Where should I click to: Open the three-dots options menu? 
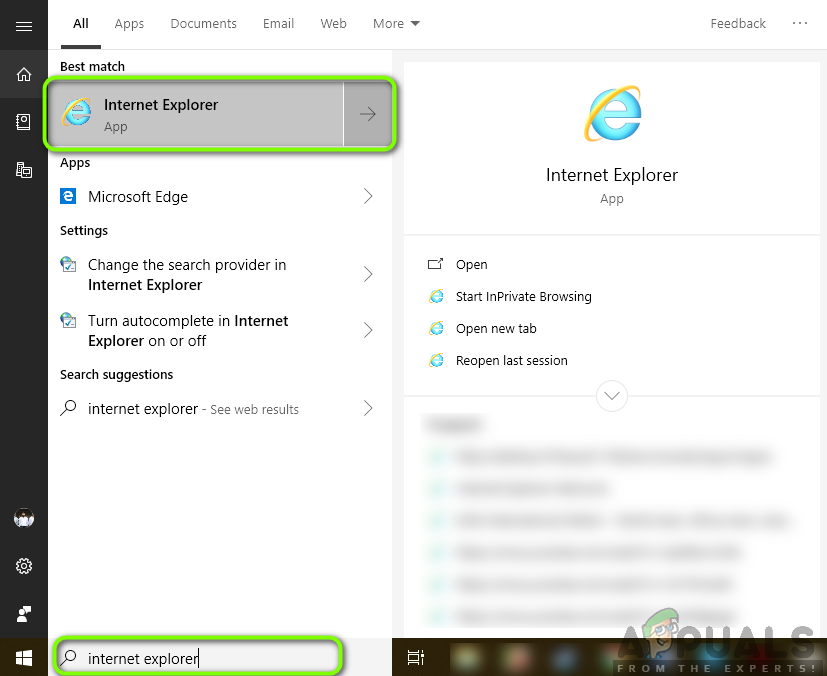click(x=800, y=23)
